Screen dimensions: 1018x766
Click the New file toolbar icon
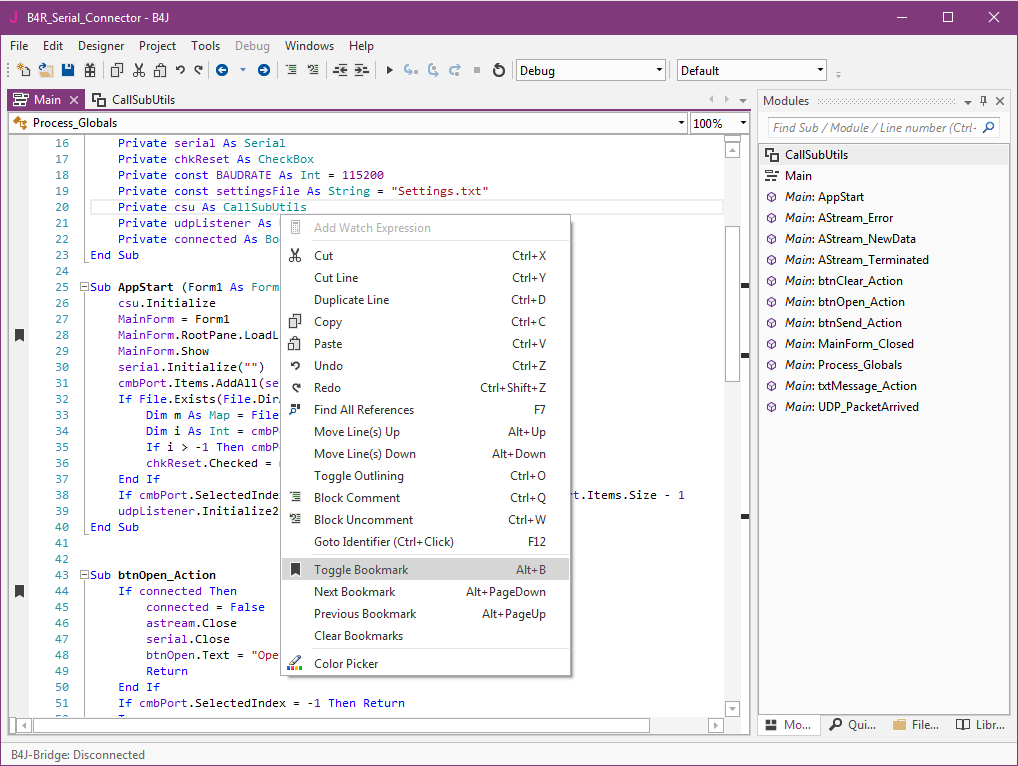(x=23, y=70)
